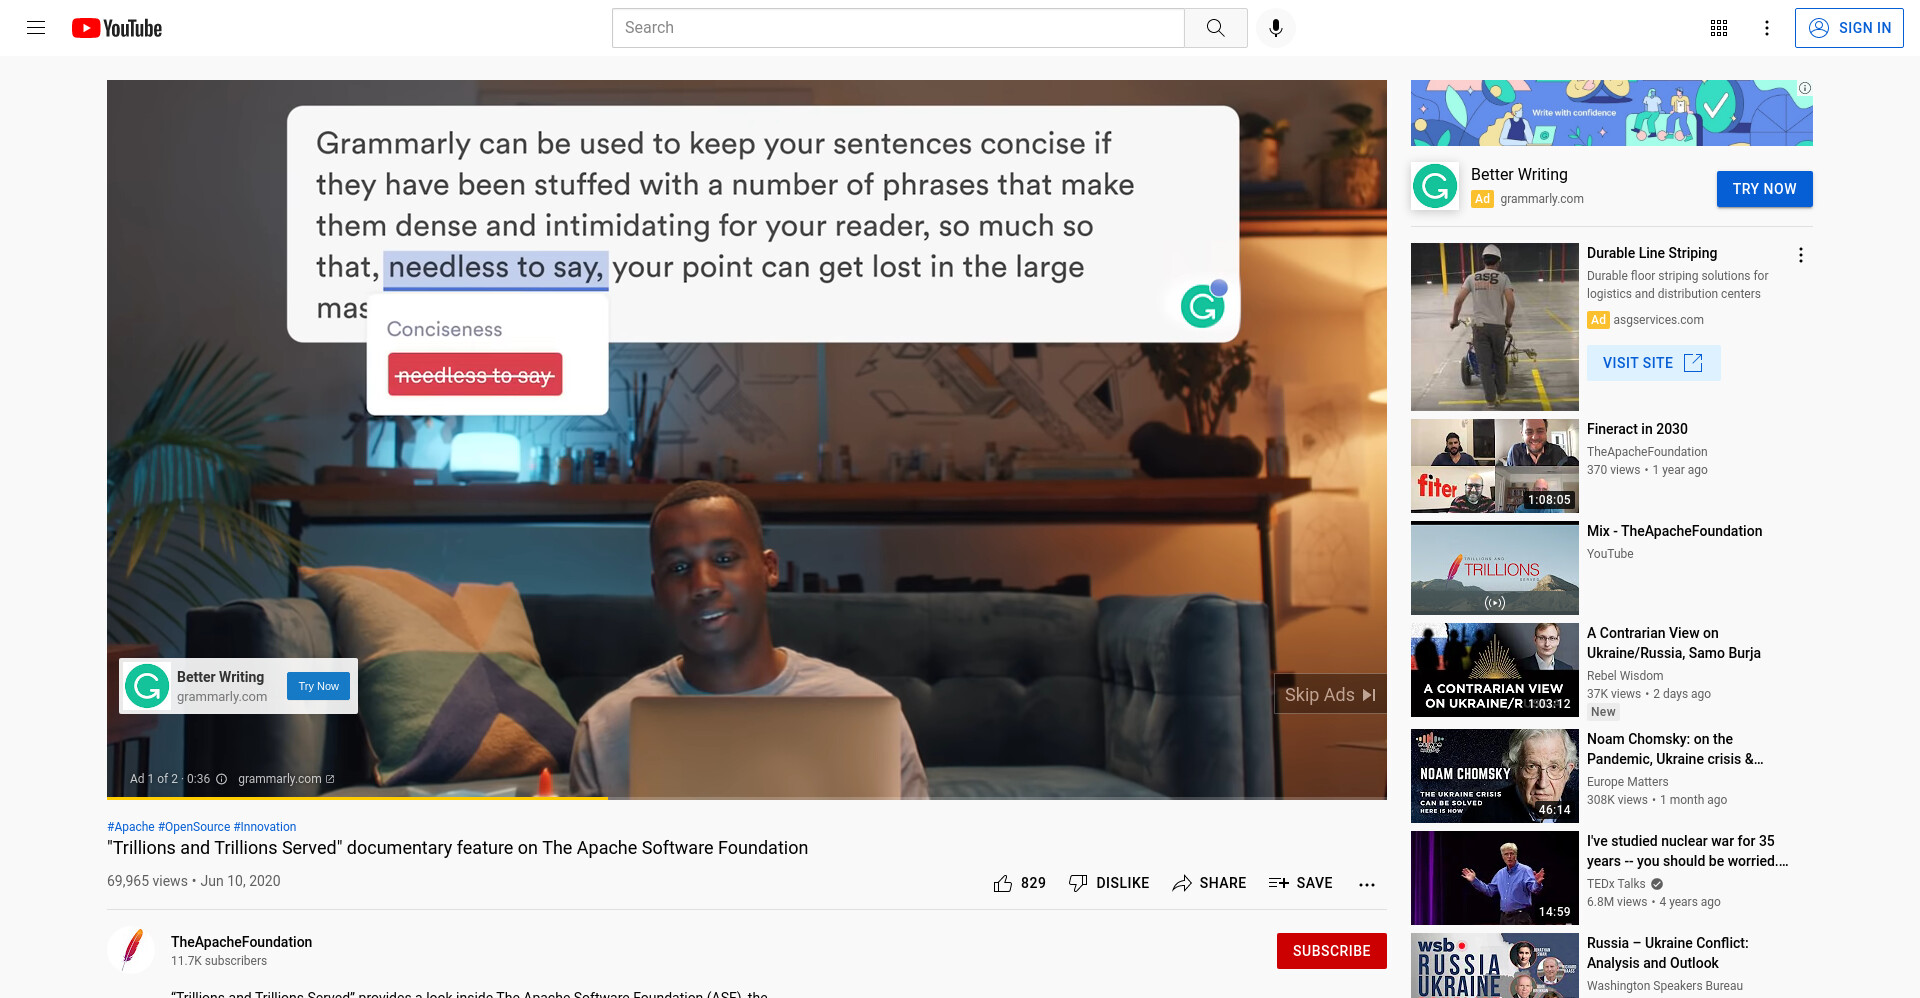Open A Contrarian View on Ukraine/Russia thumbnail
Image resolution: width=1920 pixels, height=998 pixels.
pyautogui.click(x=1495, y=670)
